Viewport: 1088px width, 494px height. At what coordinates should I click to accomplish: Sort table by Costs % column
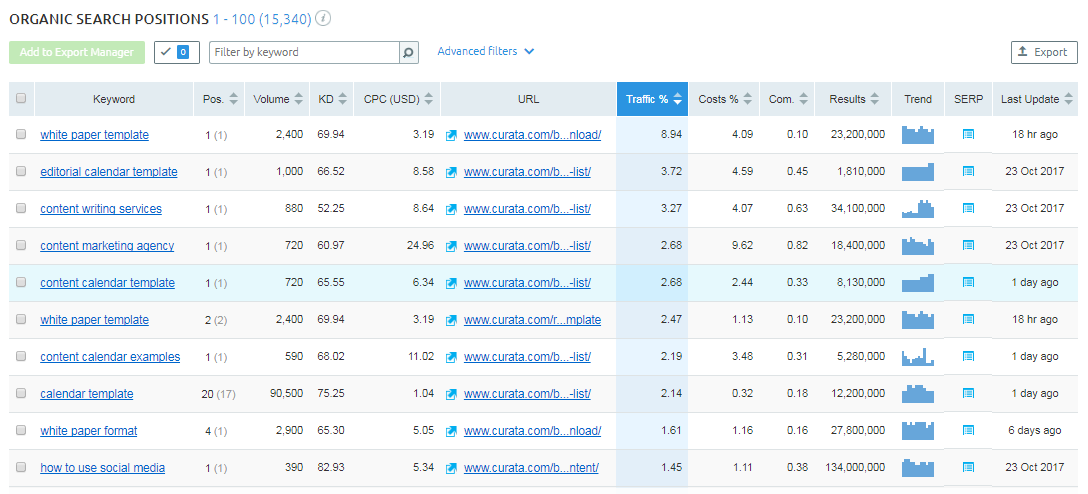click(724, 99)
